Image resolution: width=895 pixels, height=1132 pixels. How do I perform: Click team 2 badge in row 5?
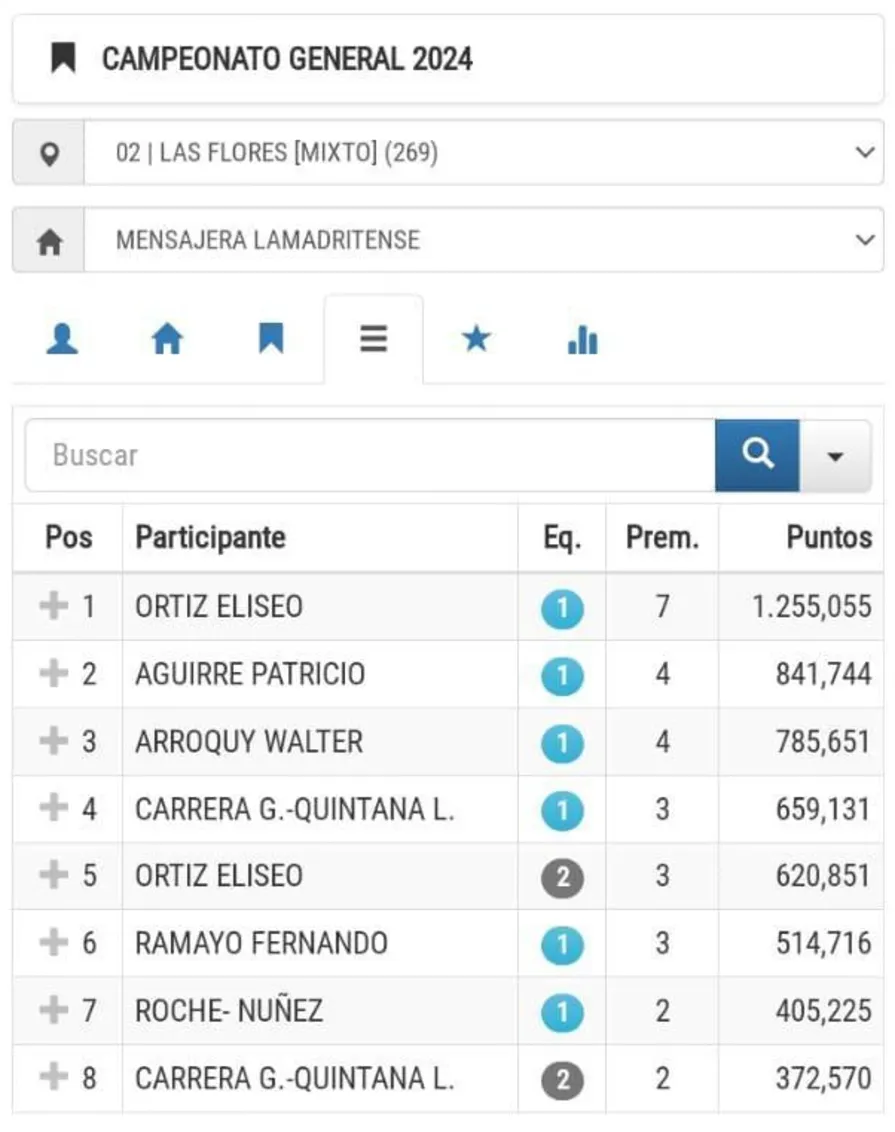(562, 877)
